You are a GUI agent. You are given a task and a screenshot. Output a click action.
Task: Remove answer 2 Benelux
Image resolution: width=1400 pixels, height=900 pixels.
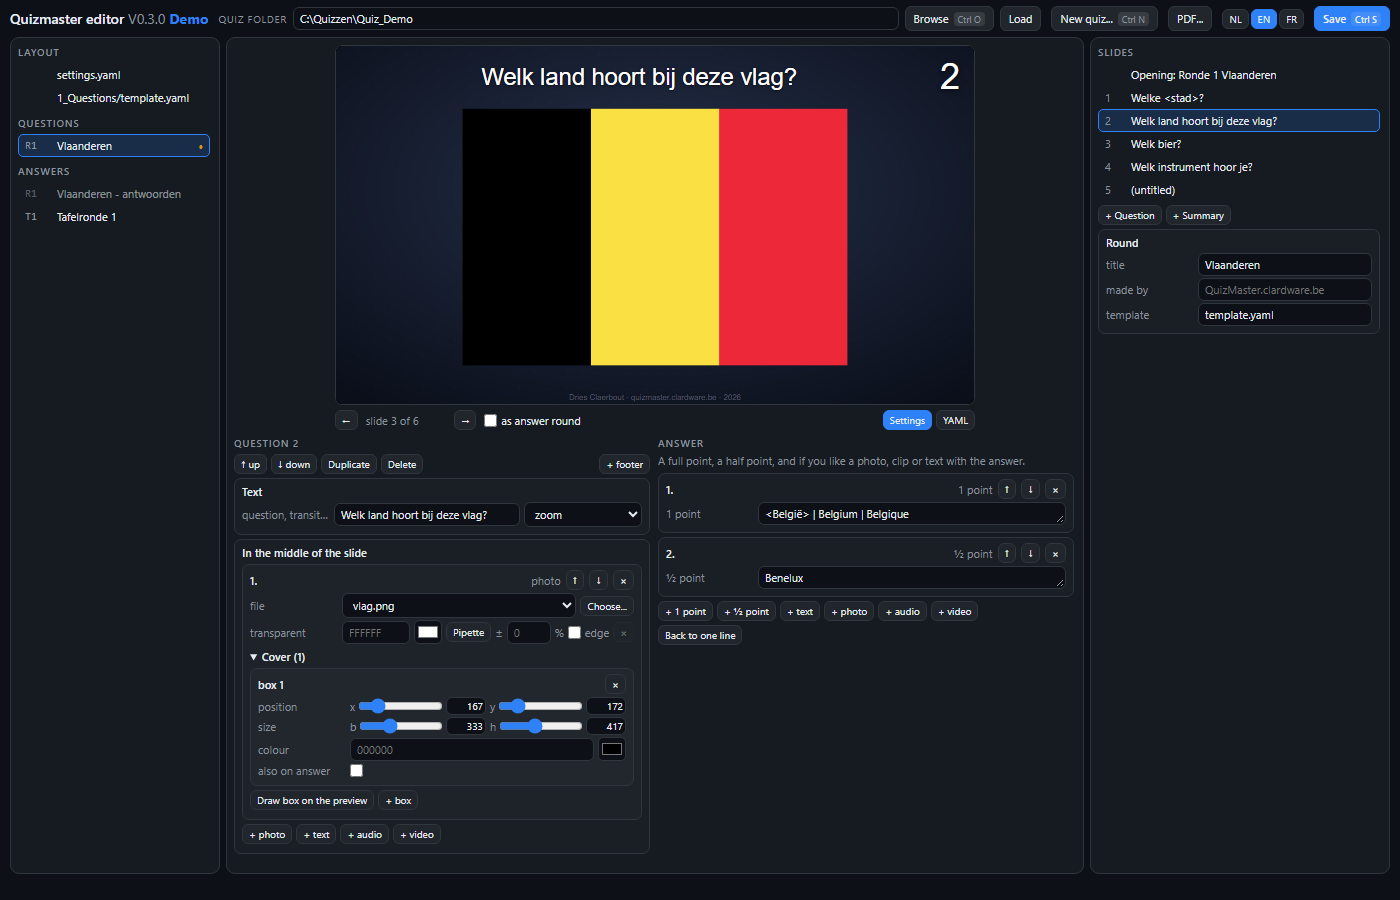point(1055,554)
